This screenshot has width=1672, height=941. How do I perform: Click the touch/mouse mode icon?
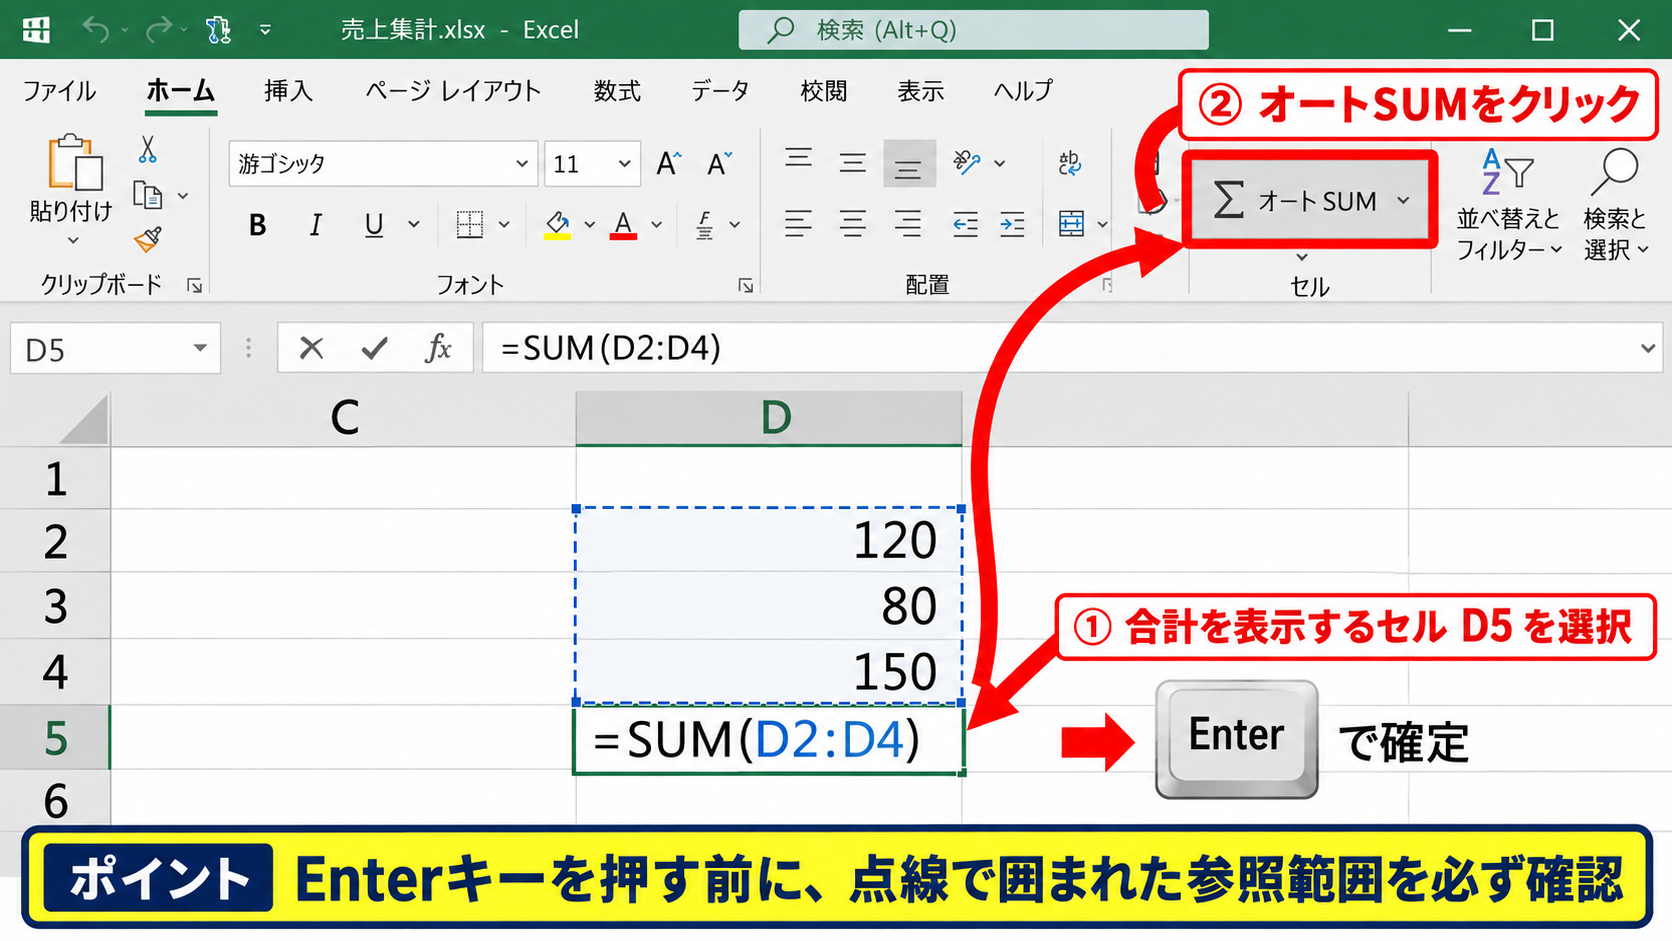pyautogui.click(x=218, y=30)
